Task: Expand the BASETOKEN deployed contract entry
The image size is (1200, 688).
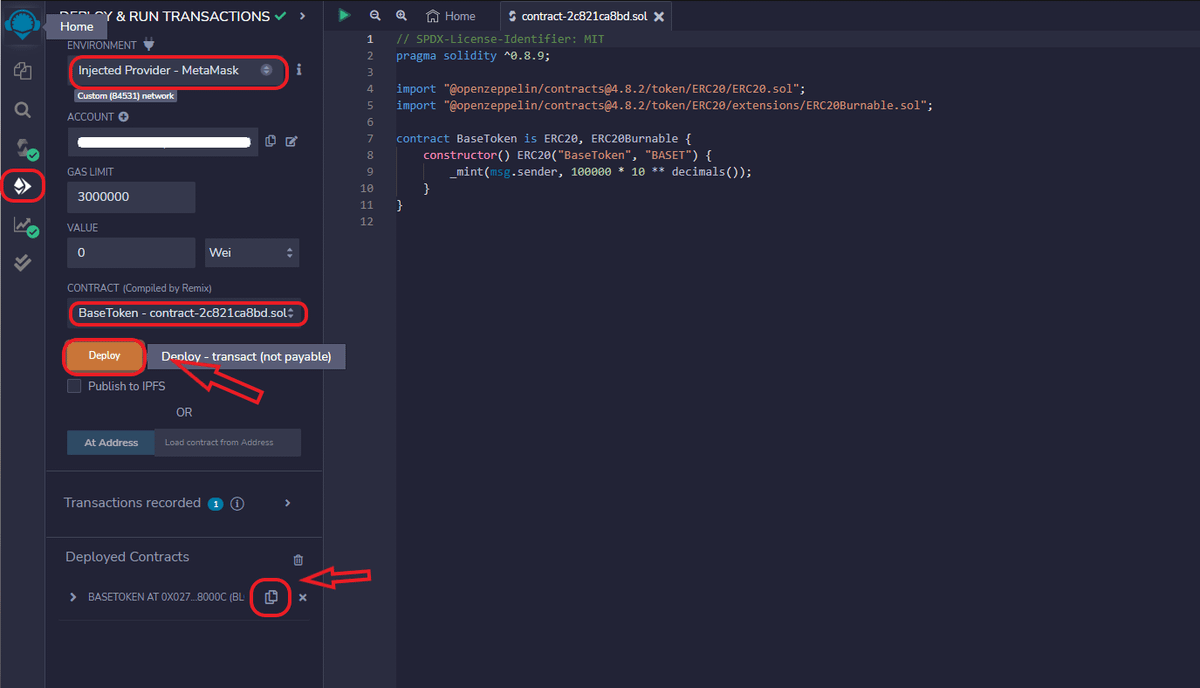Action: [73, 597]
